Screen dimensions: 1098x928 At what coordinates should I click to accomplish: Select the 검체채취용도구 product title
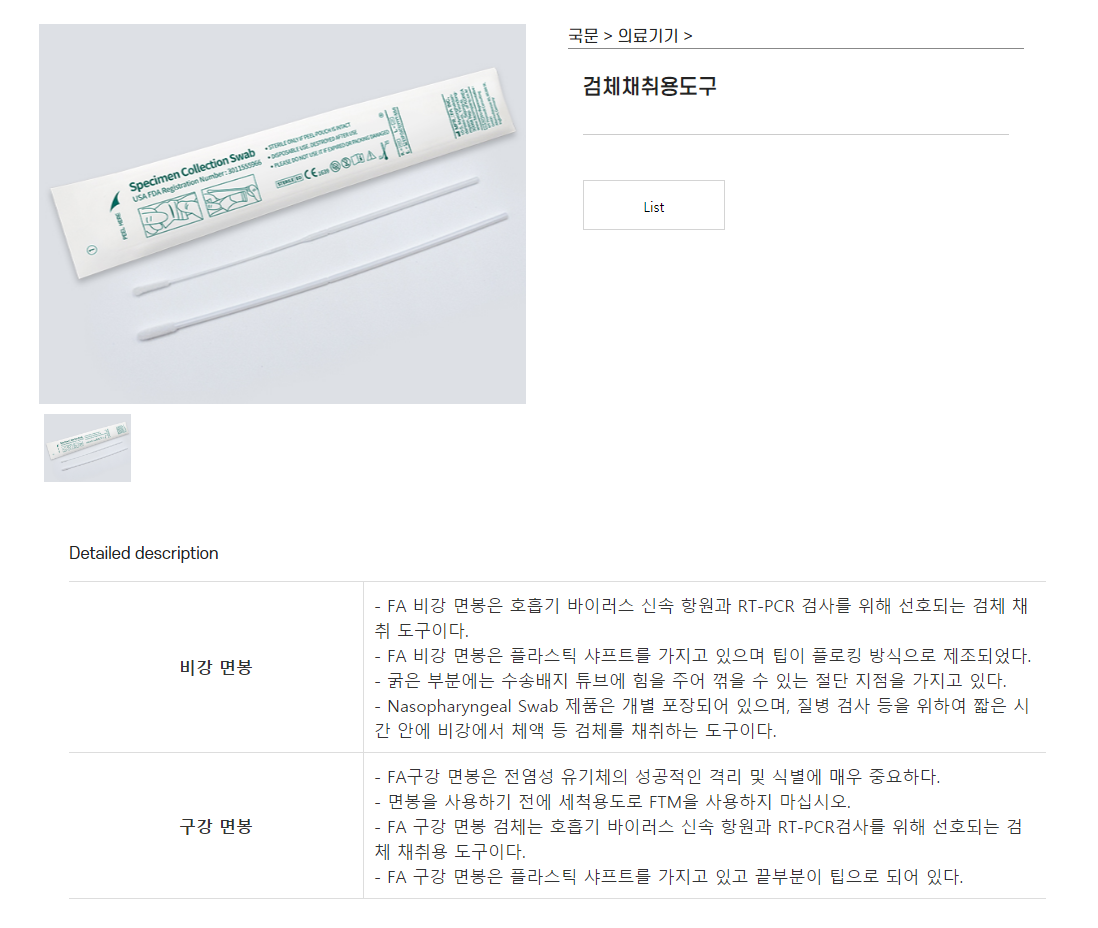point(649,86)
